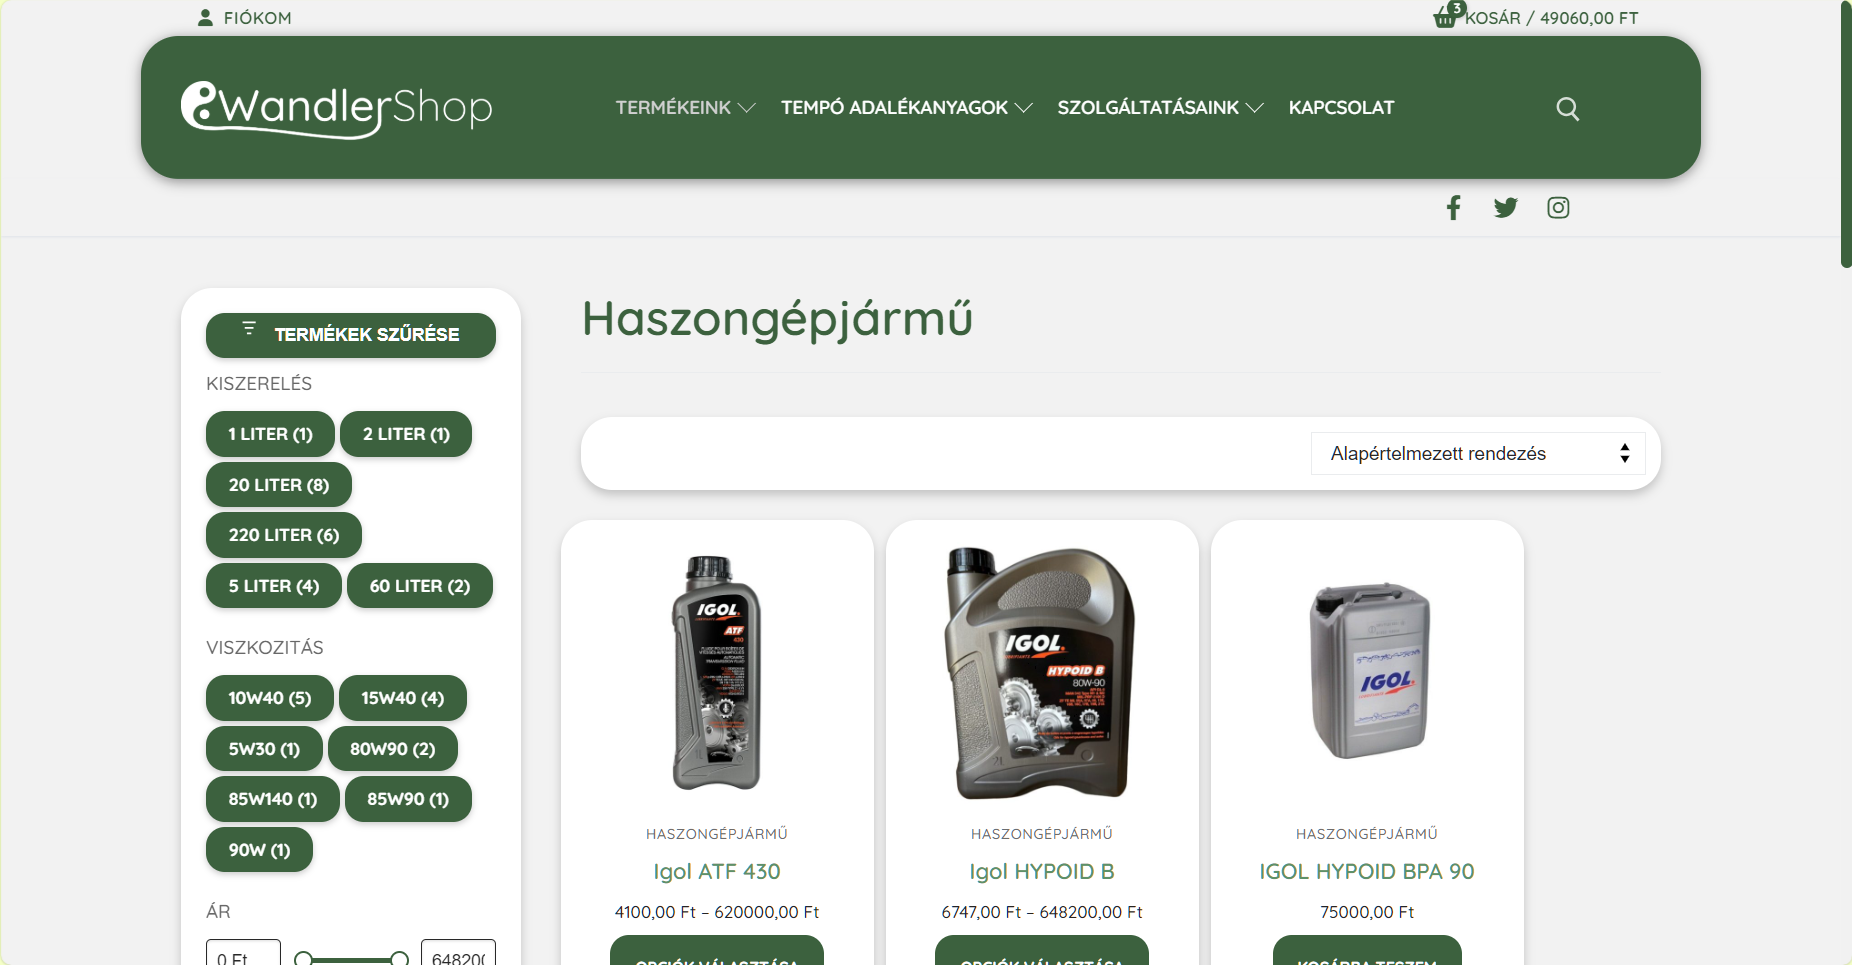The image size is (1852, 965).
Task: Click HASZONGÉPJÁRMŰ category above Igol HYPOID B
Action: click(x=1042, y=834)
